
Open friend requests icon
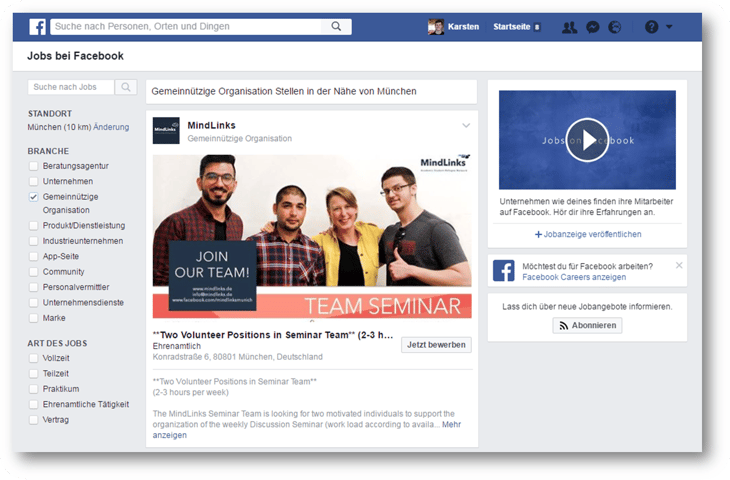(569, 27)
